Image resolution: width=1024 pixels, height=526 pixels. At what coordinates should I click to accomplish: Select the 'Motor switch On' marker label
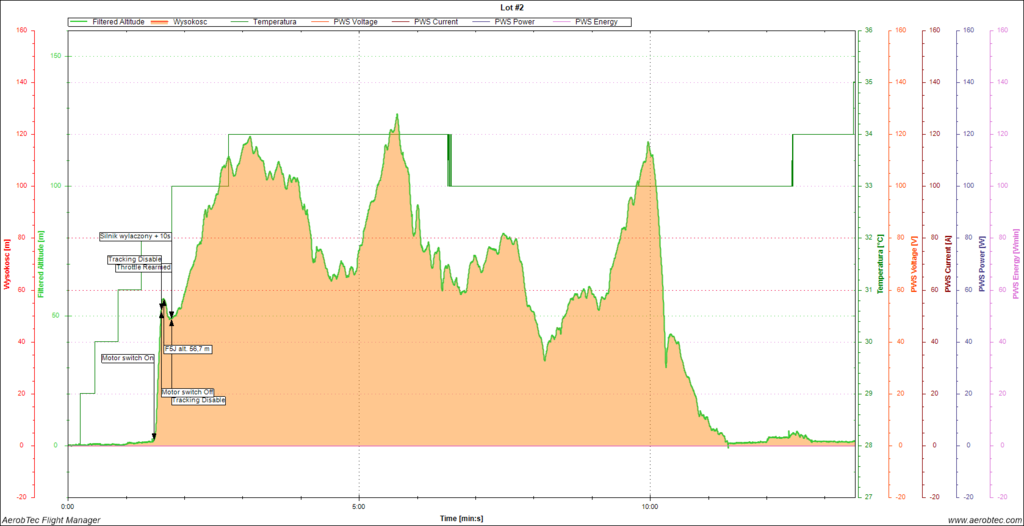pyautogui.click(x=128, y=357)
